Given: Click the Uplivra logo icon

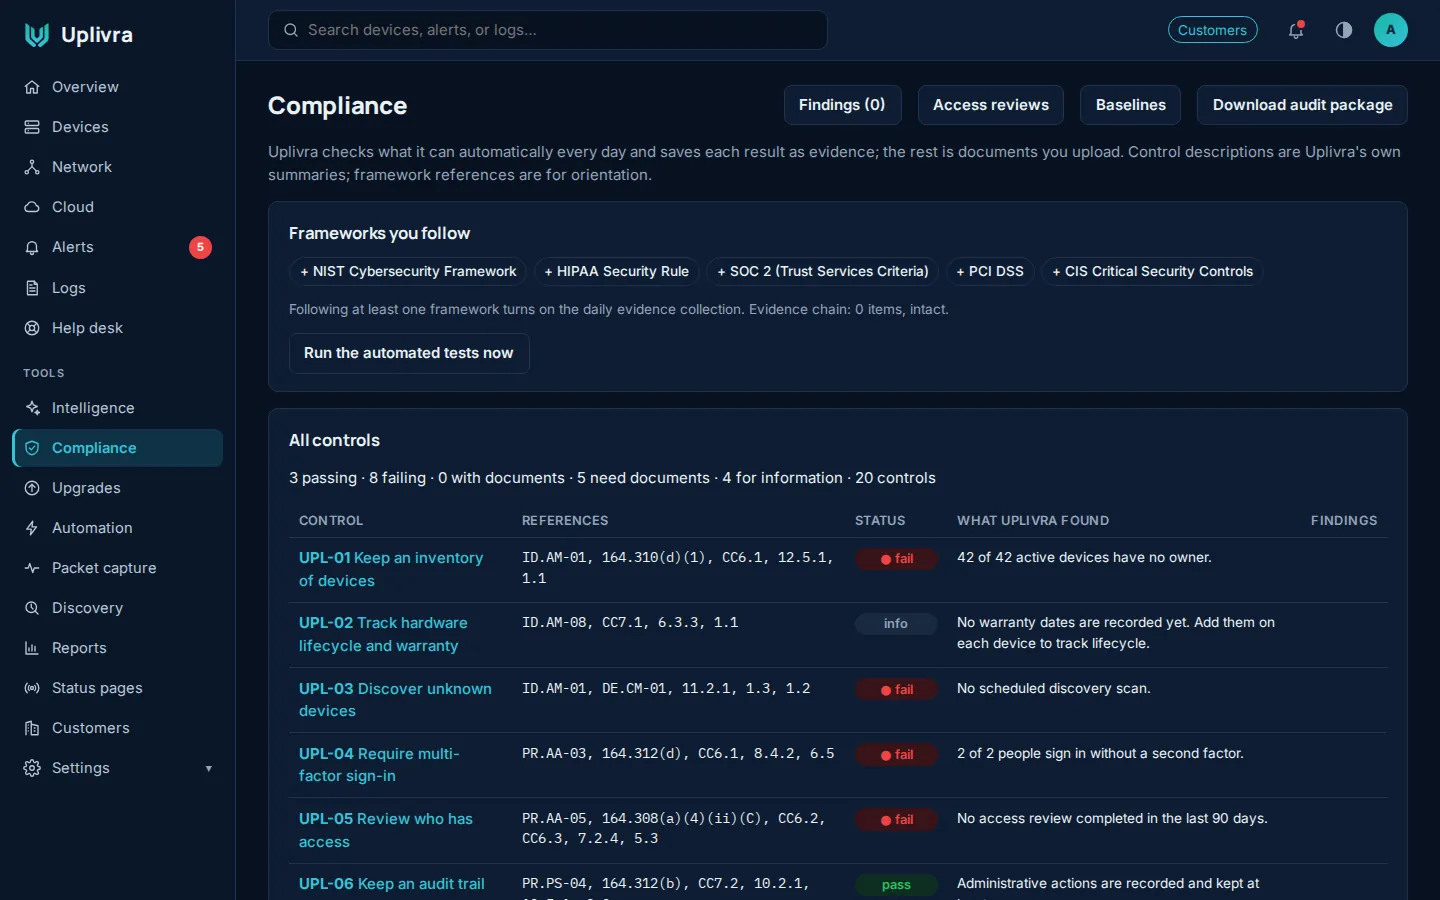Looking at the screenshot, I should 37,35.
